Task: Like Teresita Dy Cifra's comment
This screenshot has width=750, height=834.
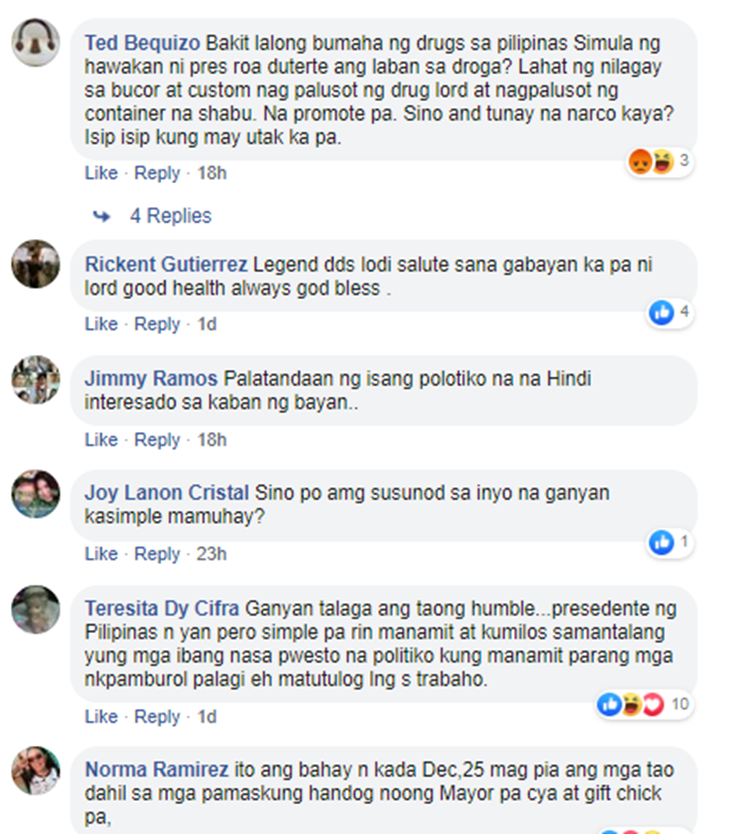Action: (101, 716)
